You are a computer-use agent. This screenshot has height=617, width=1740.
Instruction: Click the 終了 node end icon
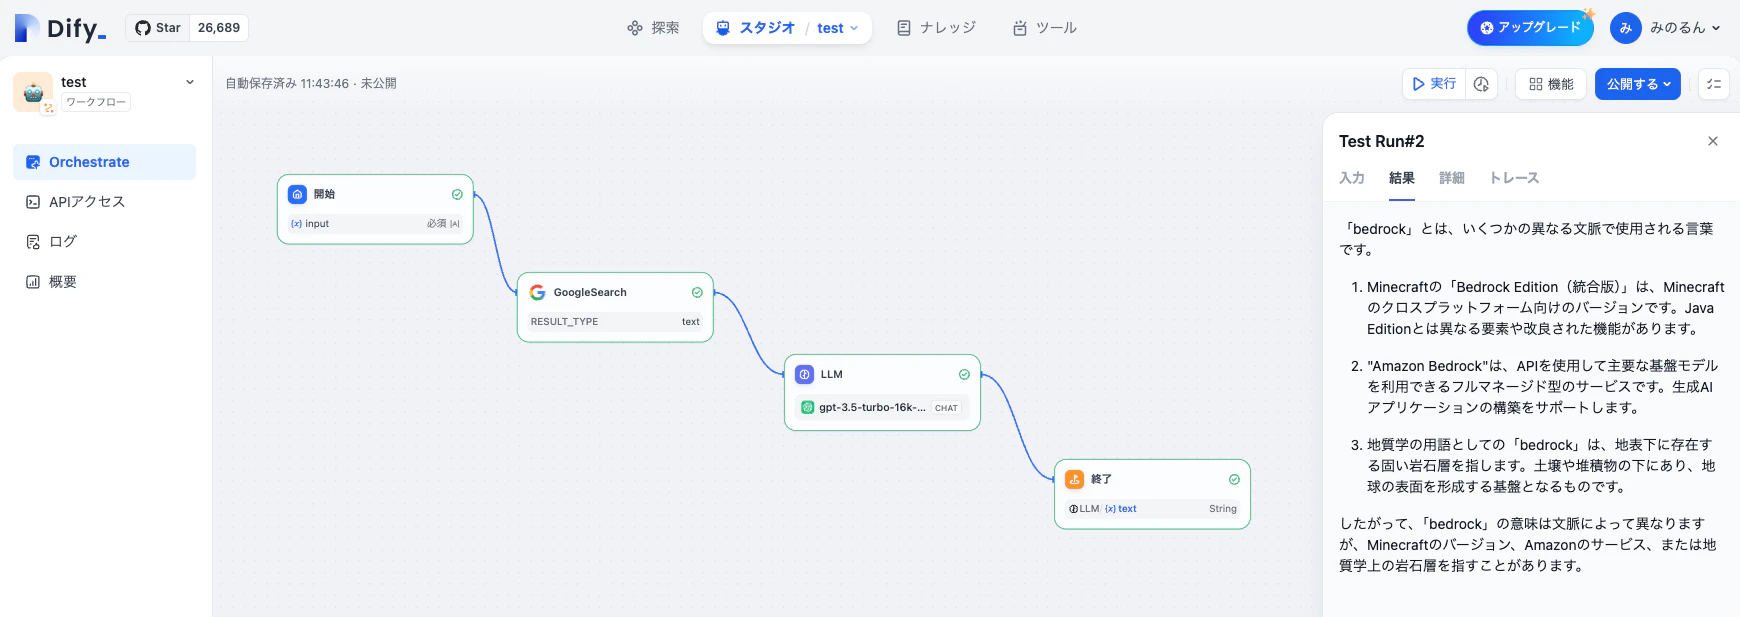tap(1074, 479)
